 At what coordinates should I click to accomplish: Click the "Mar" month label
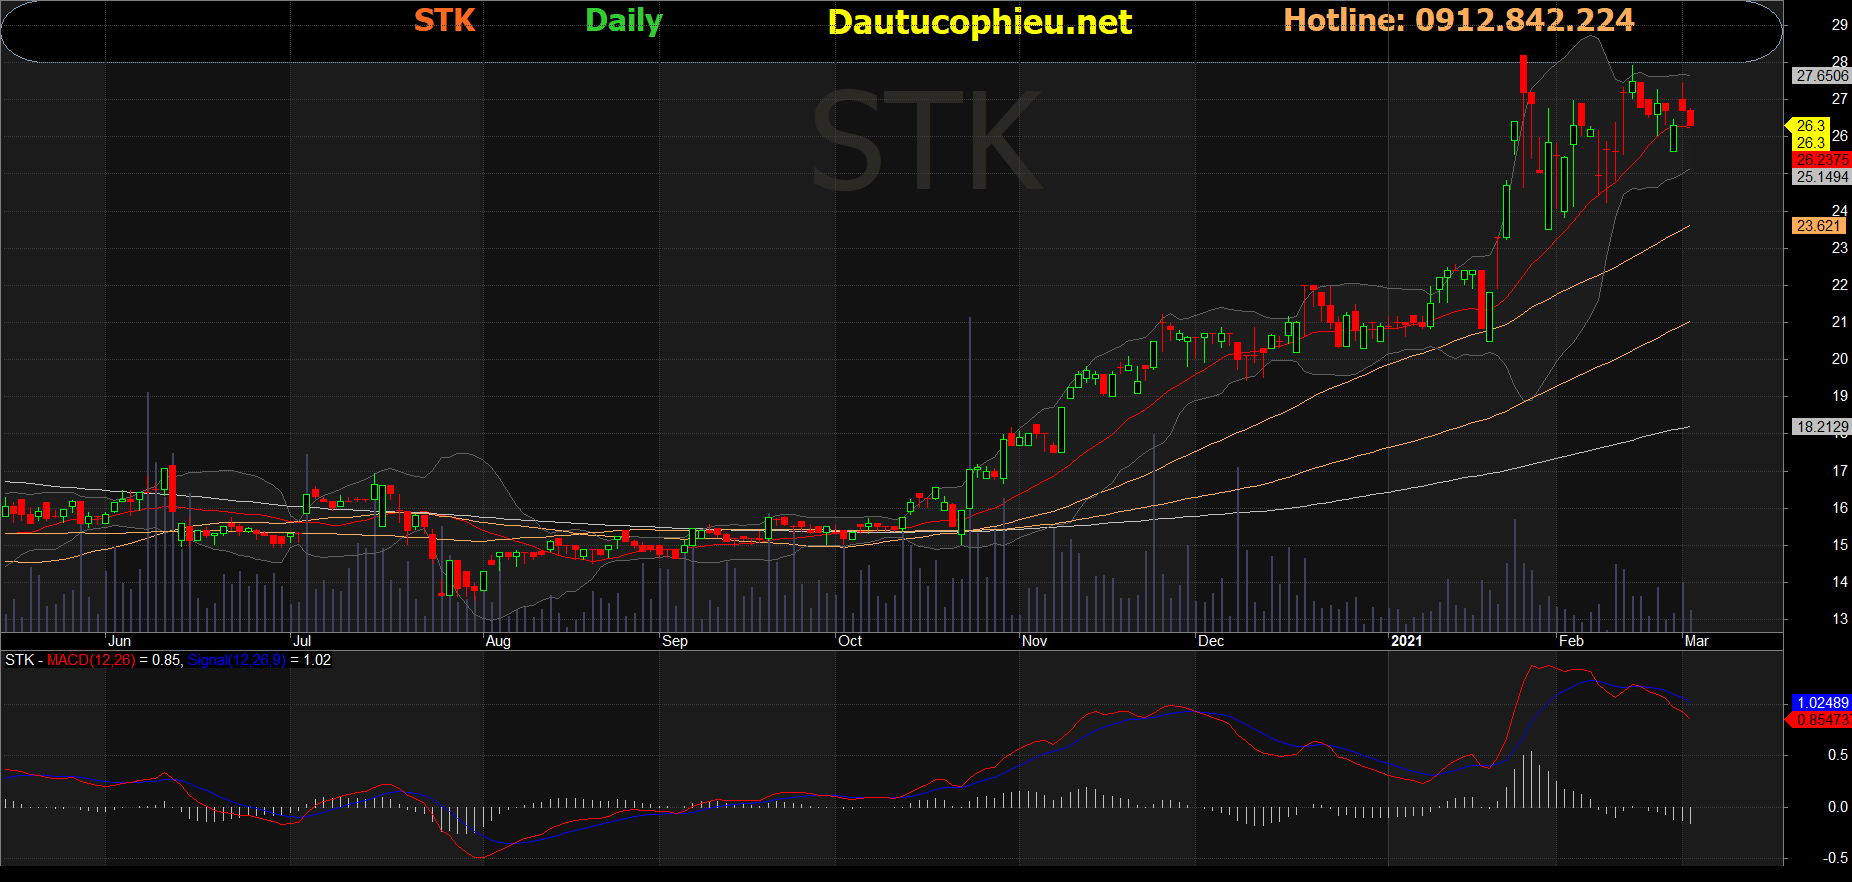tap(1696, 641)
